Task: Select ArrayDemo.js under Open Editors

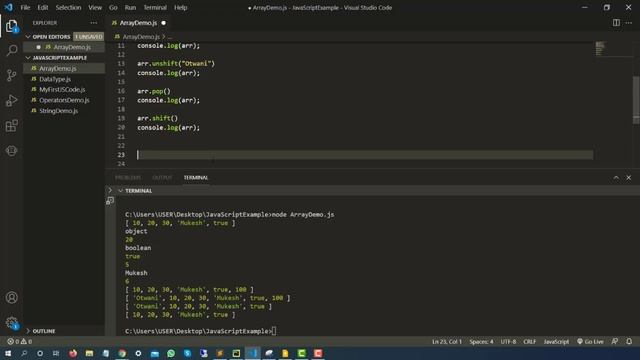Action: 64,47
